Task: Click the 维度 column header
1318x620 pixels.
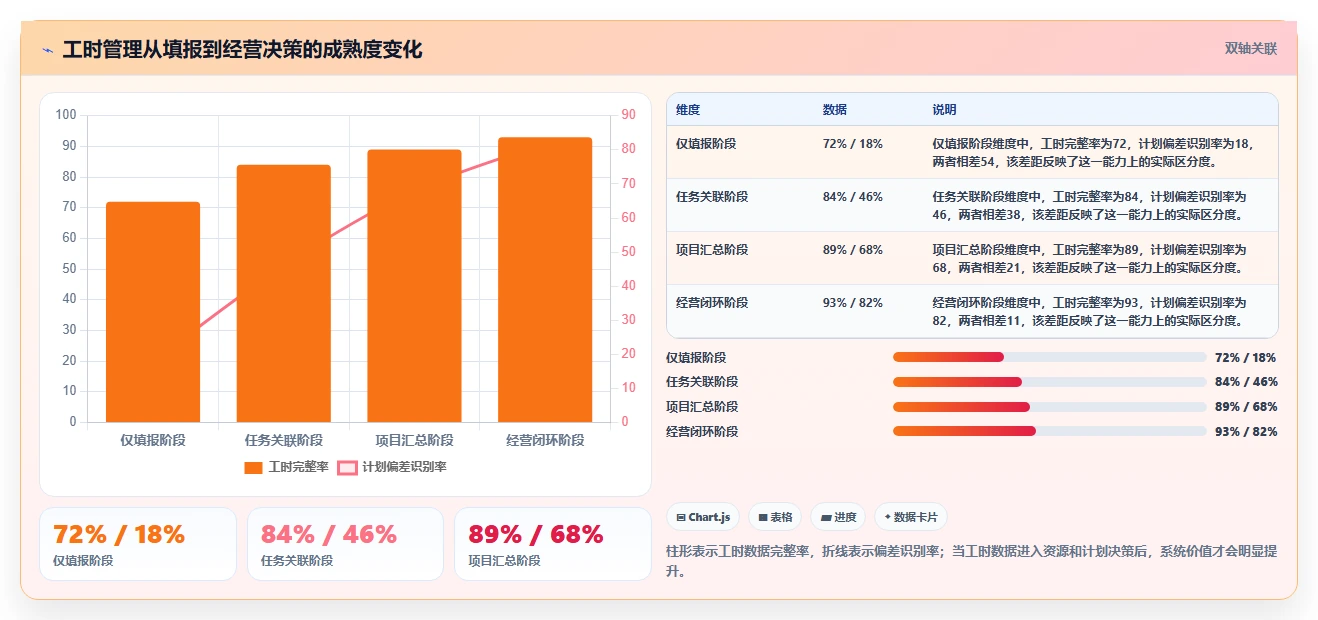Action: (688, 110)
